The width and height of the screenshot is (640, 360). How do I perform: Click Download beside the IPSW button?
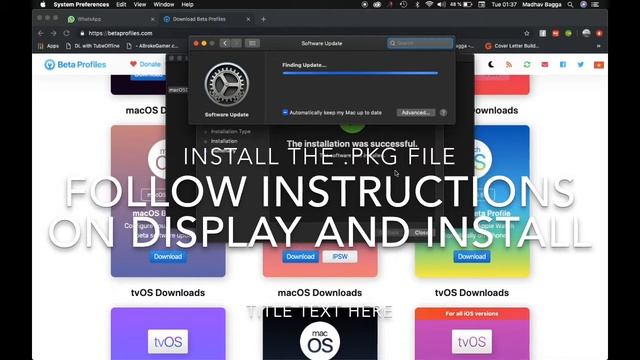[300, 257]
